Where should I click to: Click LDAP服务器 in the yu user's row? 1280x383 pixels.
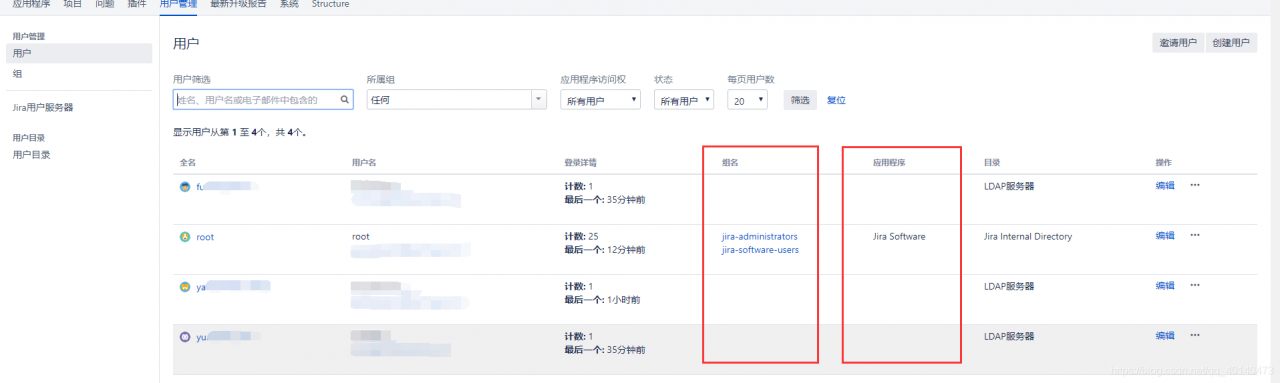coord(1009,336)
